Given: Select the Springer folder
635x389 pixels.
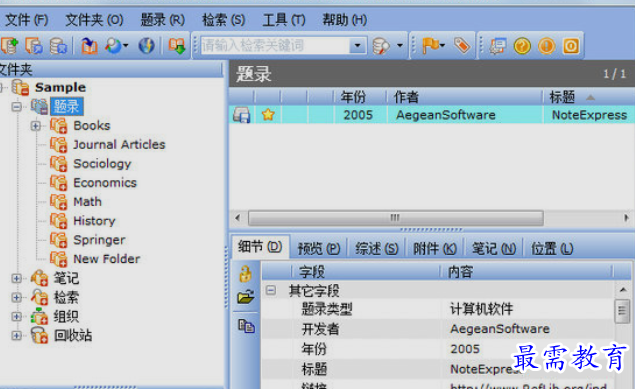Looking at the screenshot, I should [99, 240].
